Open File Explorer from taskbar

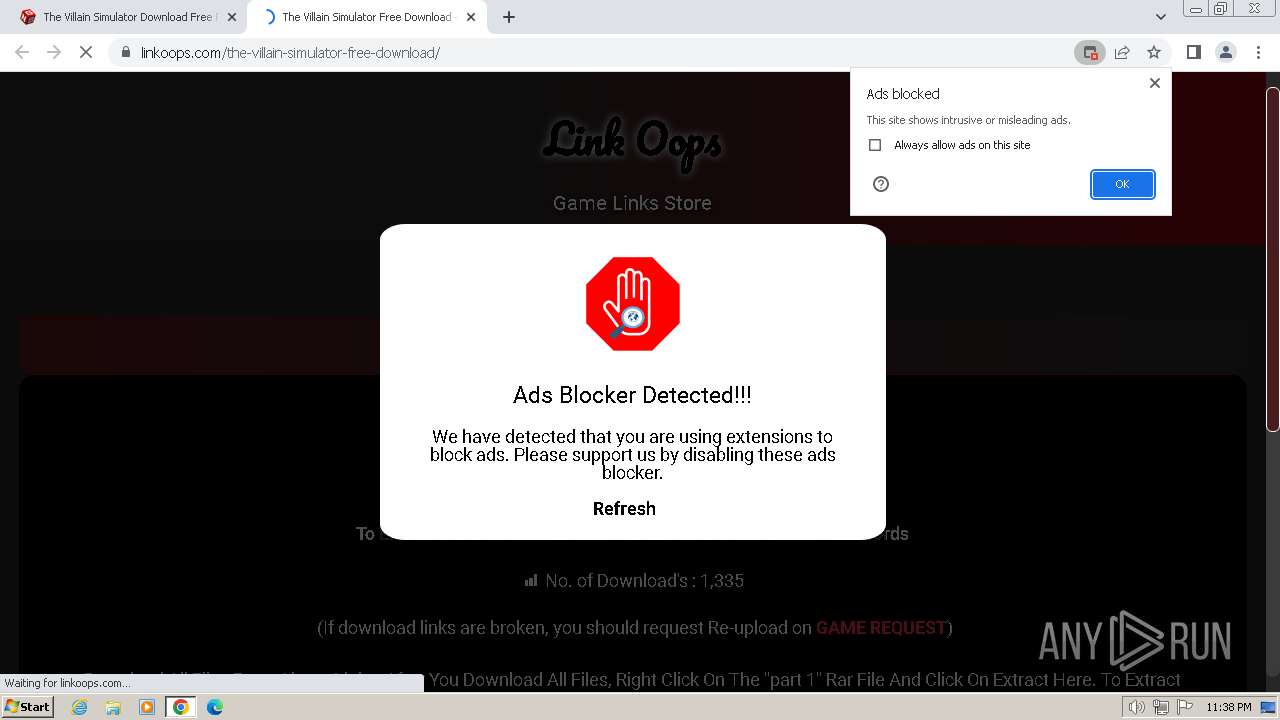pyautogui.click(x=113, y=707)
